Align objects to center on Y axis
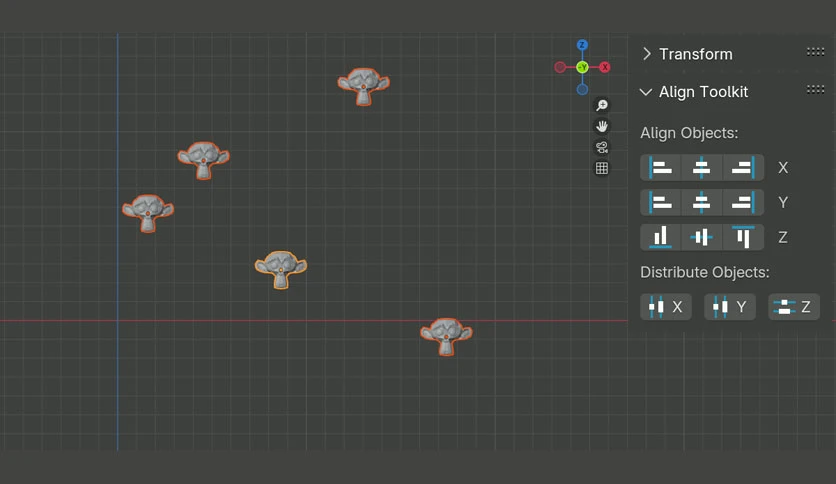This screenshot has height=484, width=836. (702, 203)
